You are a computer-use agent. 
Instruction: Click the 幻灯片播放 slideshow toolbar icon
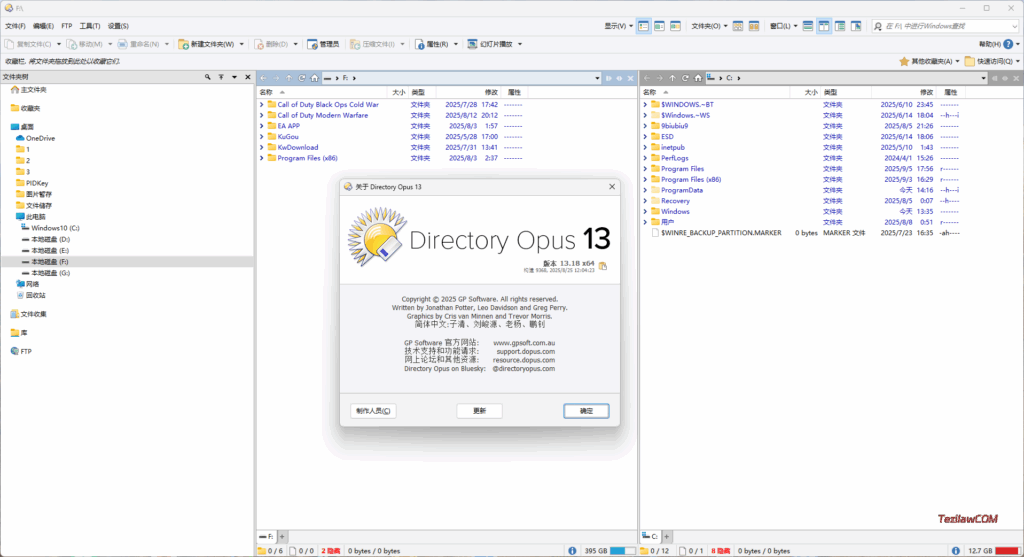click(x=472, y=44)
